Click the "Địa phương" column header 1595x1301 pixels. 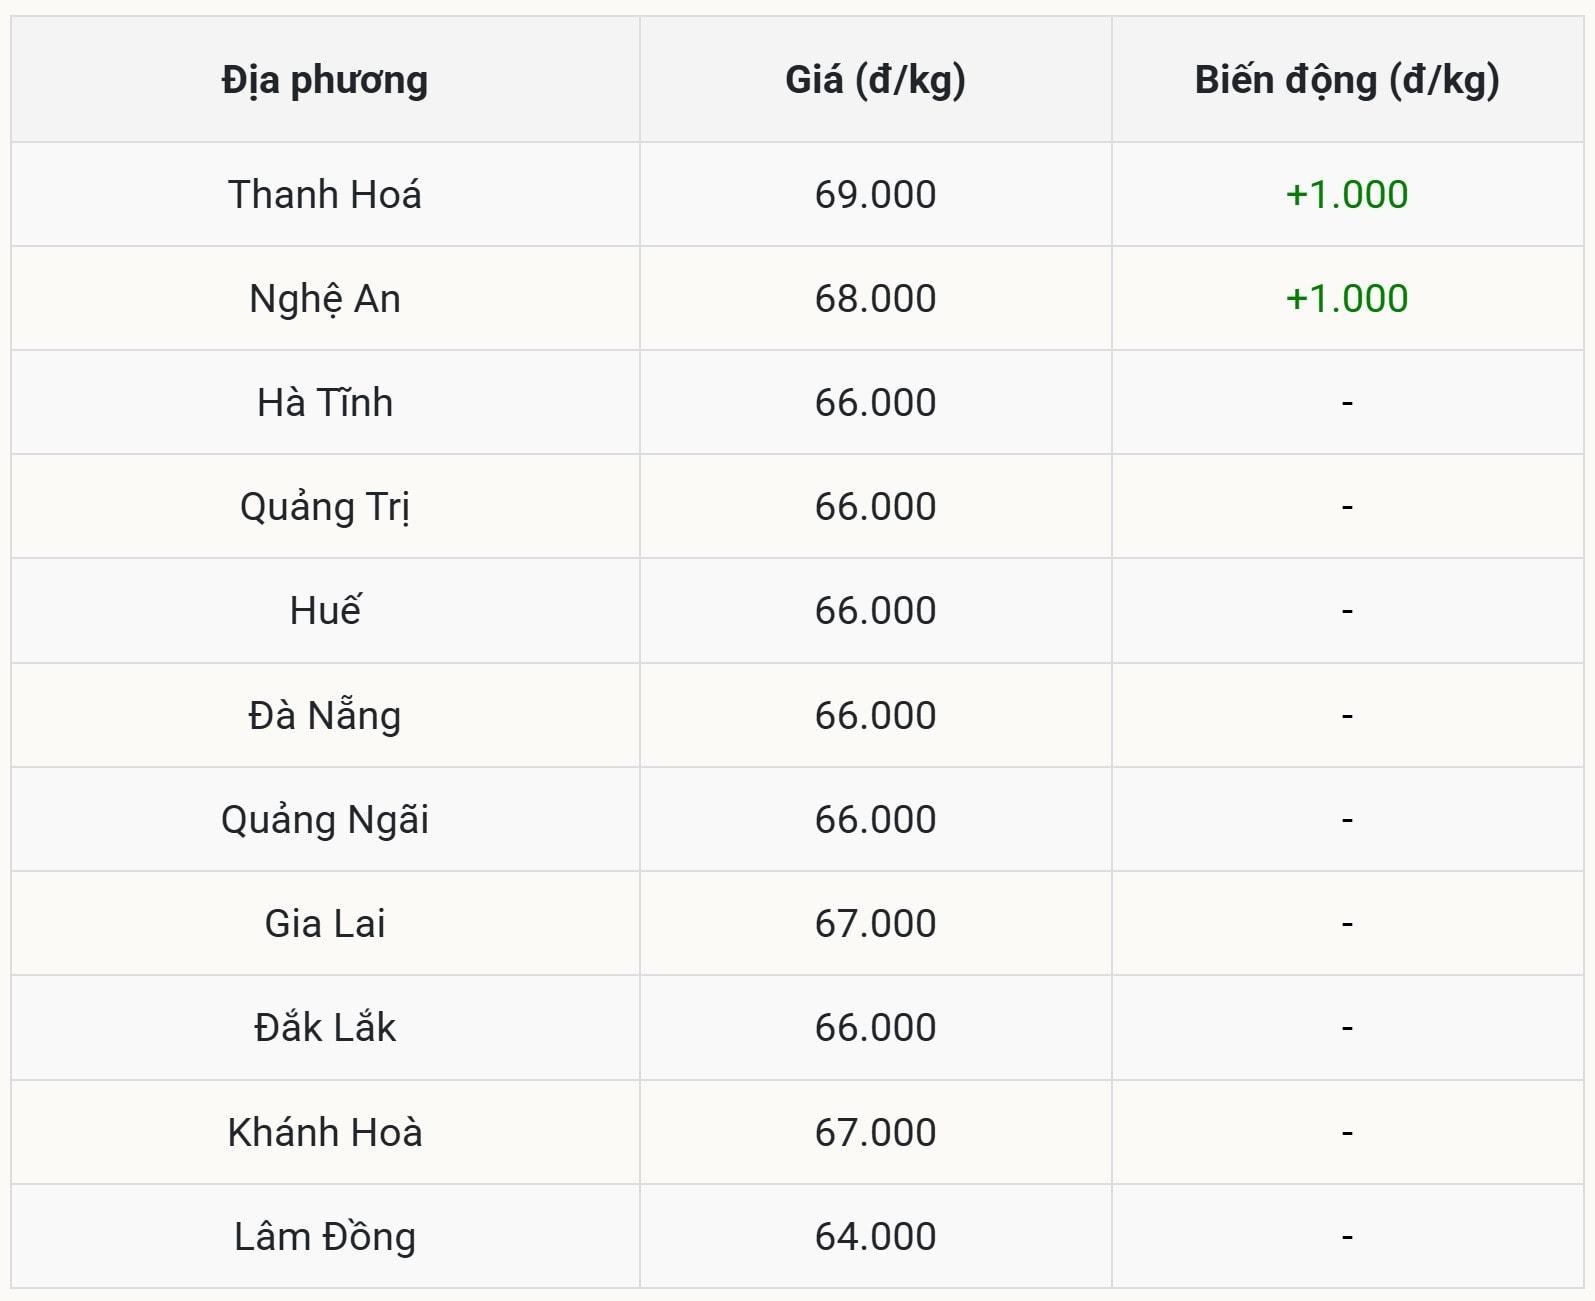tap(325, 80)
